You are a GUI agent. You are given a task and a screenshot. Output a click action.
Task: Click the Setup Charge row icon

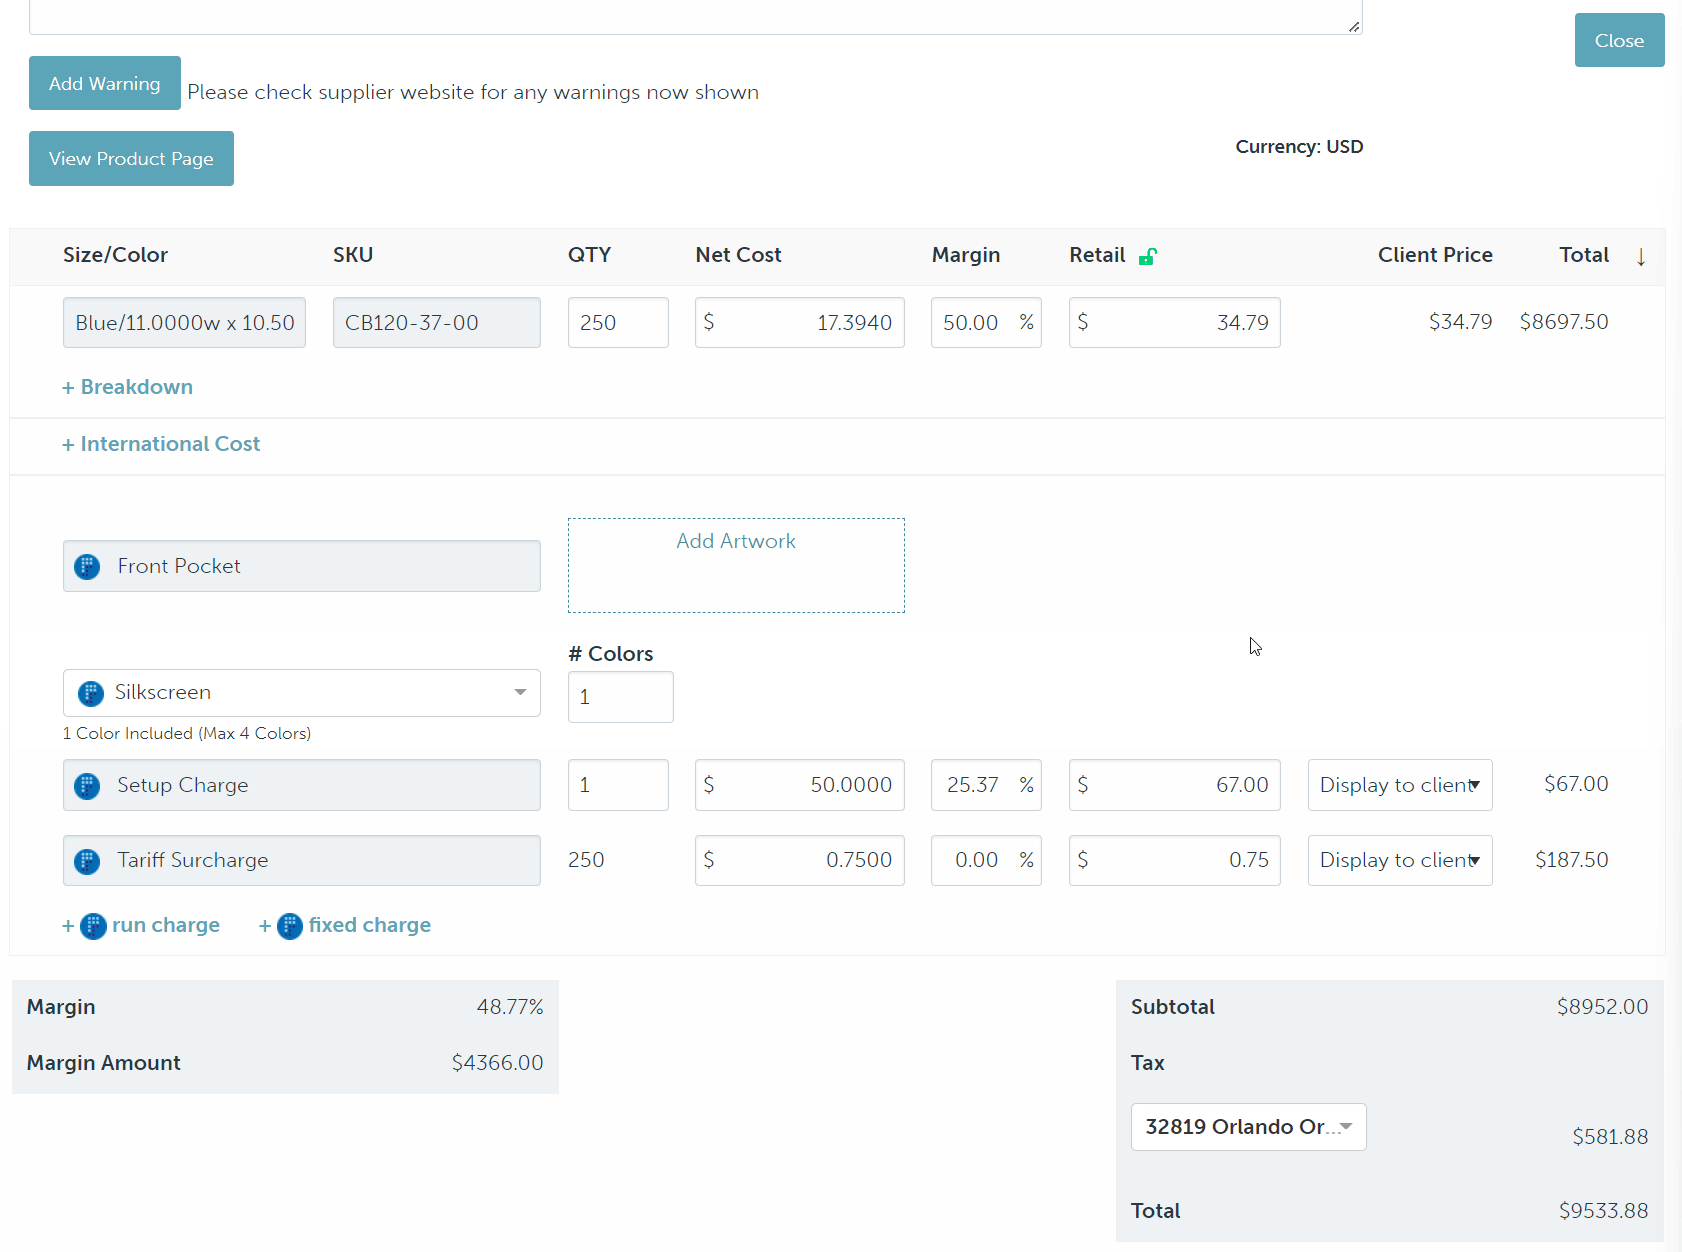(x=88, y=786)
